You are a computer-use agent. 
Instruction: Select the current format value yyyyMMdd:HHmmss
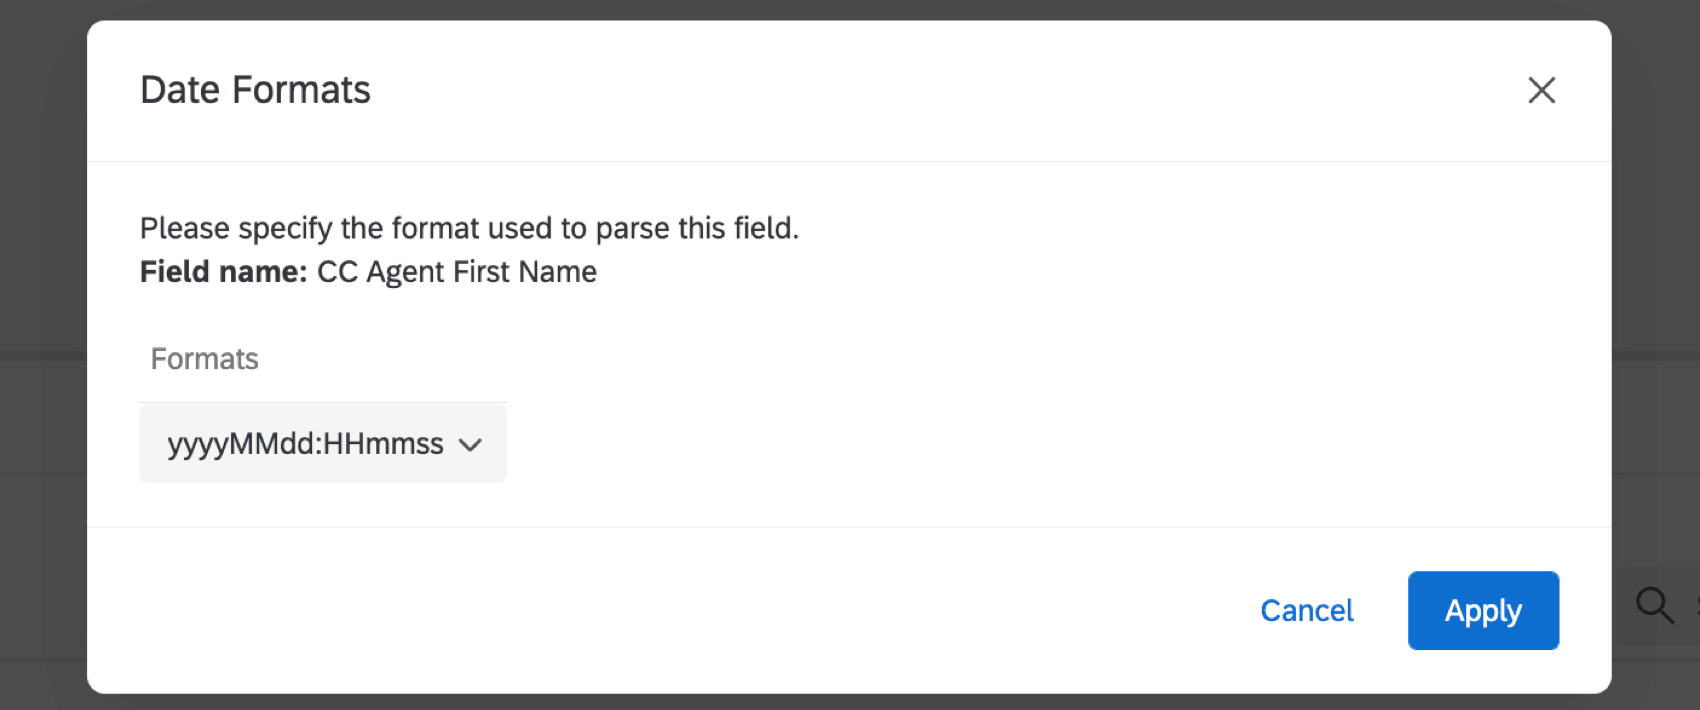pyautogui.click(x=305, y=443)
